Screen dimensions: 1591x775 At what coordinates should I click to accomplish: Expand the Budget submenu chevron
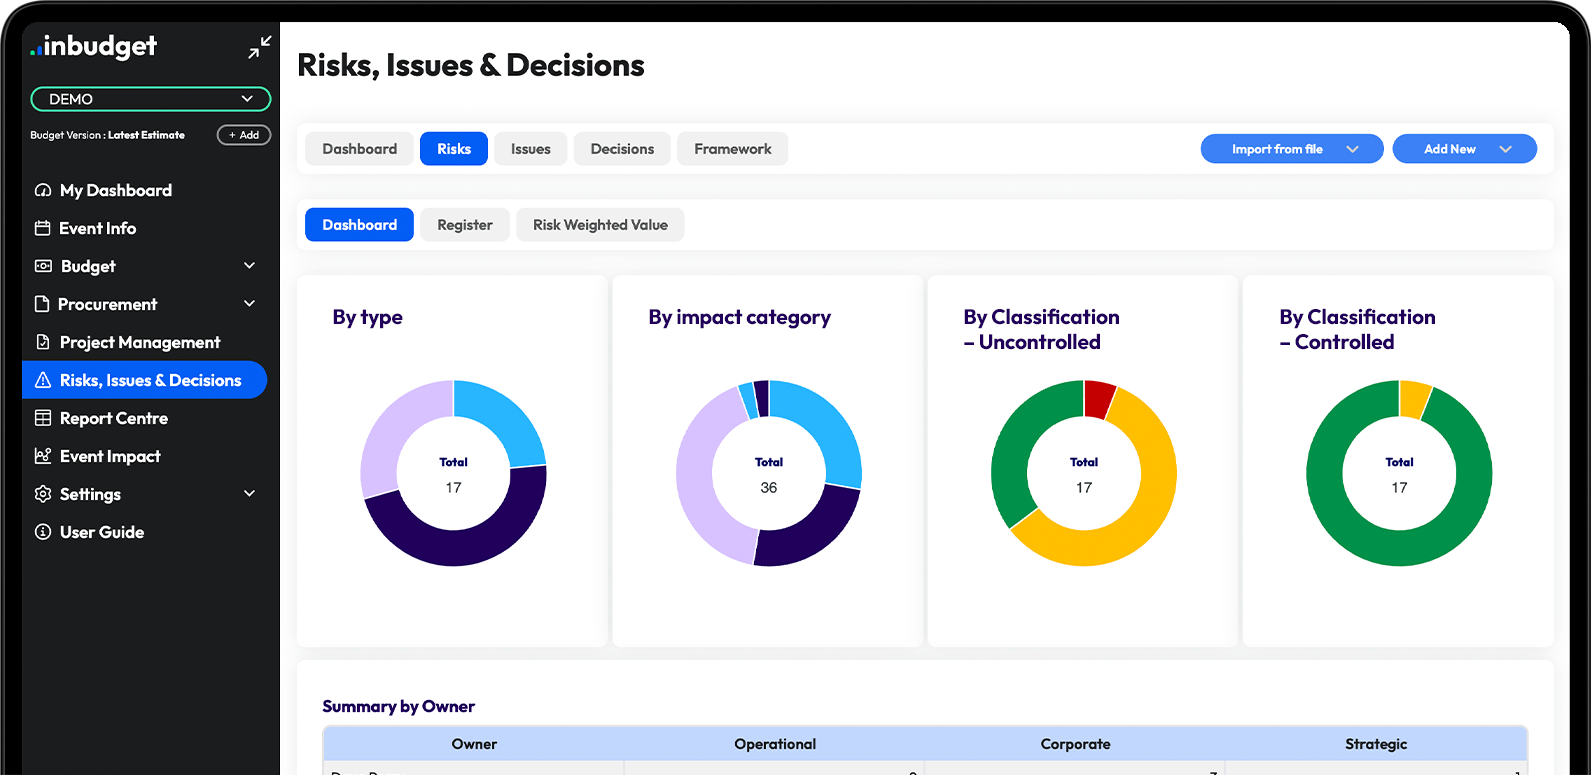click(250, 266)
